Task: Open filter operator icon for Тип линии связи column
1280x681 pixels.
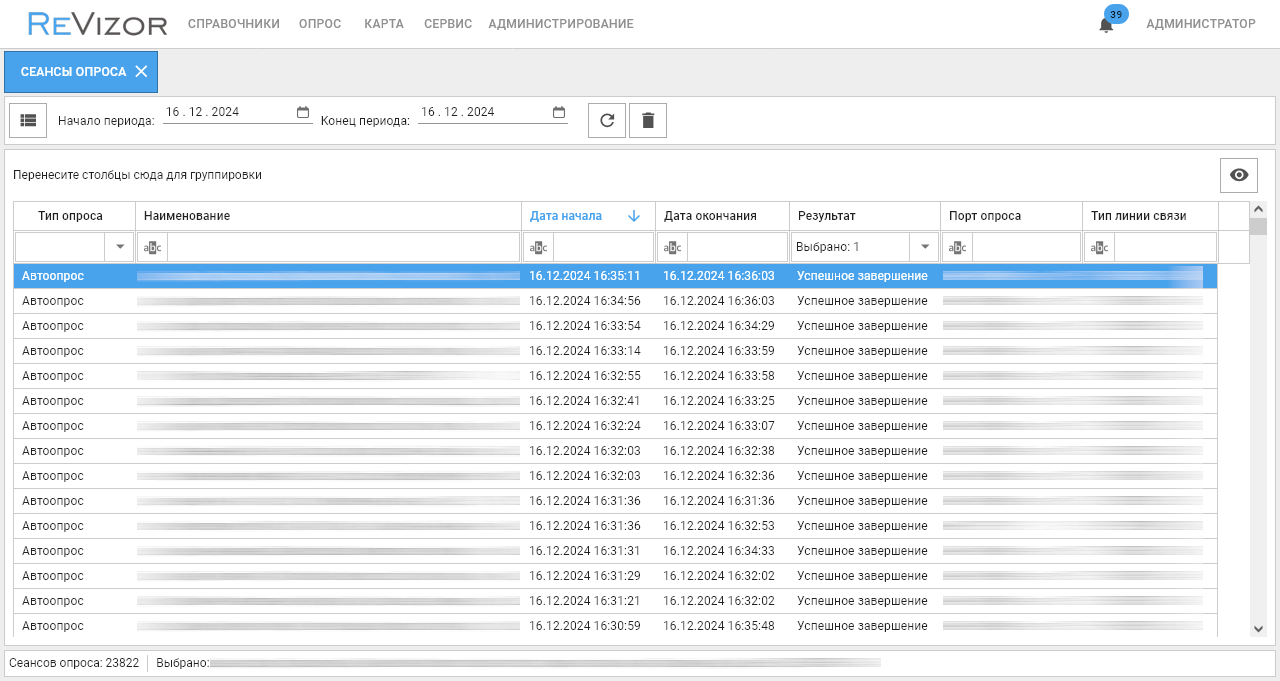Action: click(1100, 247)
